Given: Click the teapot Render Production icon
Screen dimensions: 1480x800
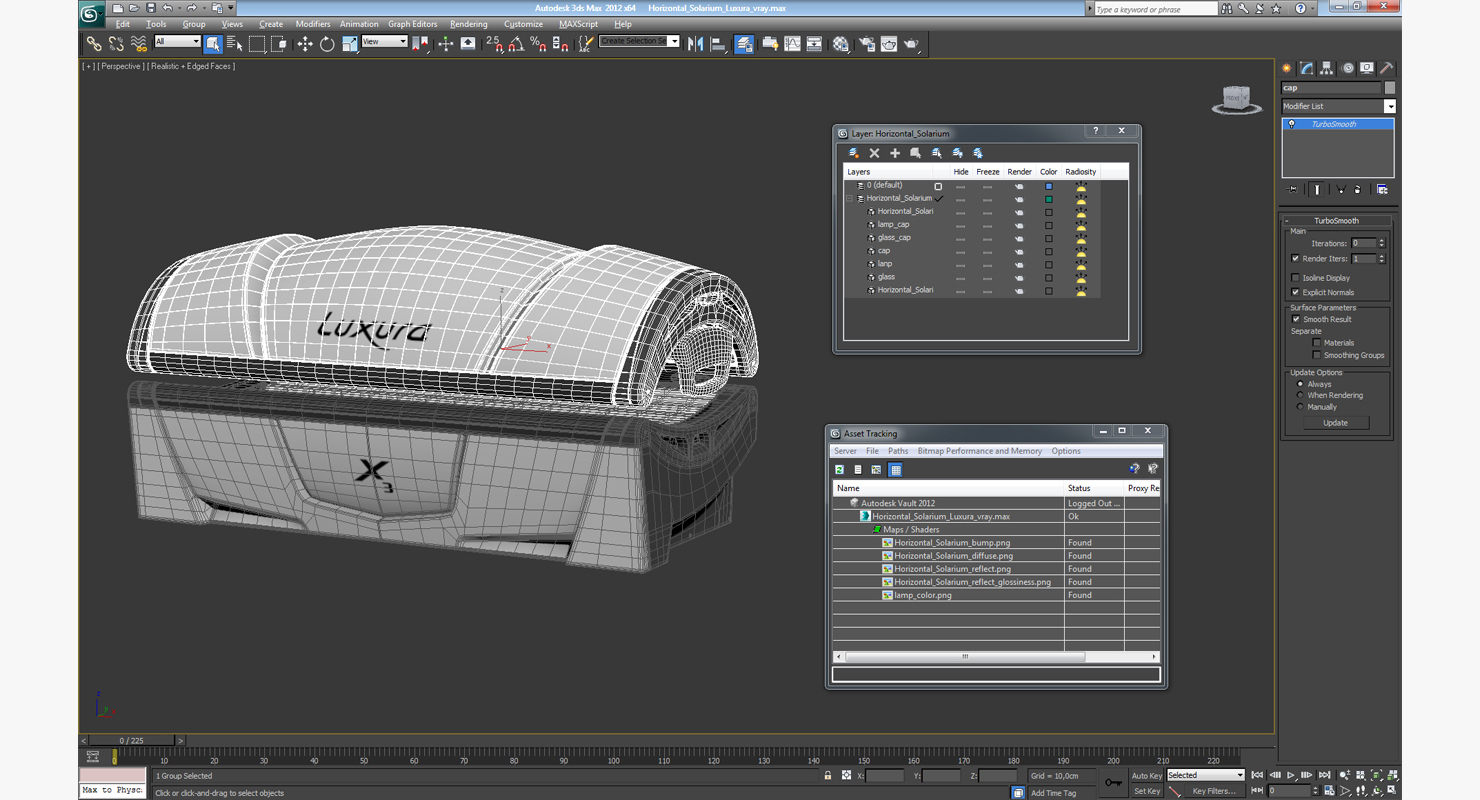Looking at the screenshot, I should 911,44.
